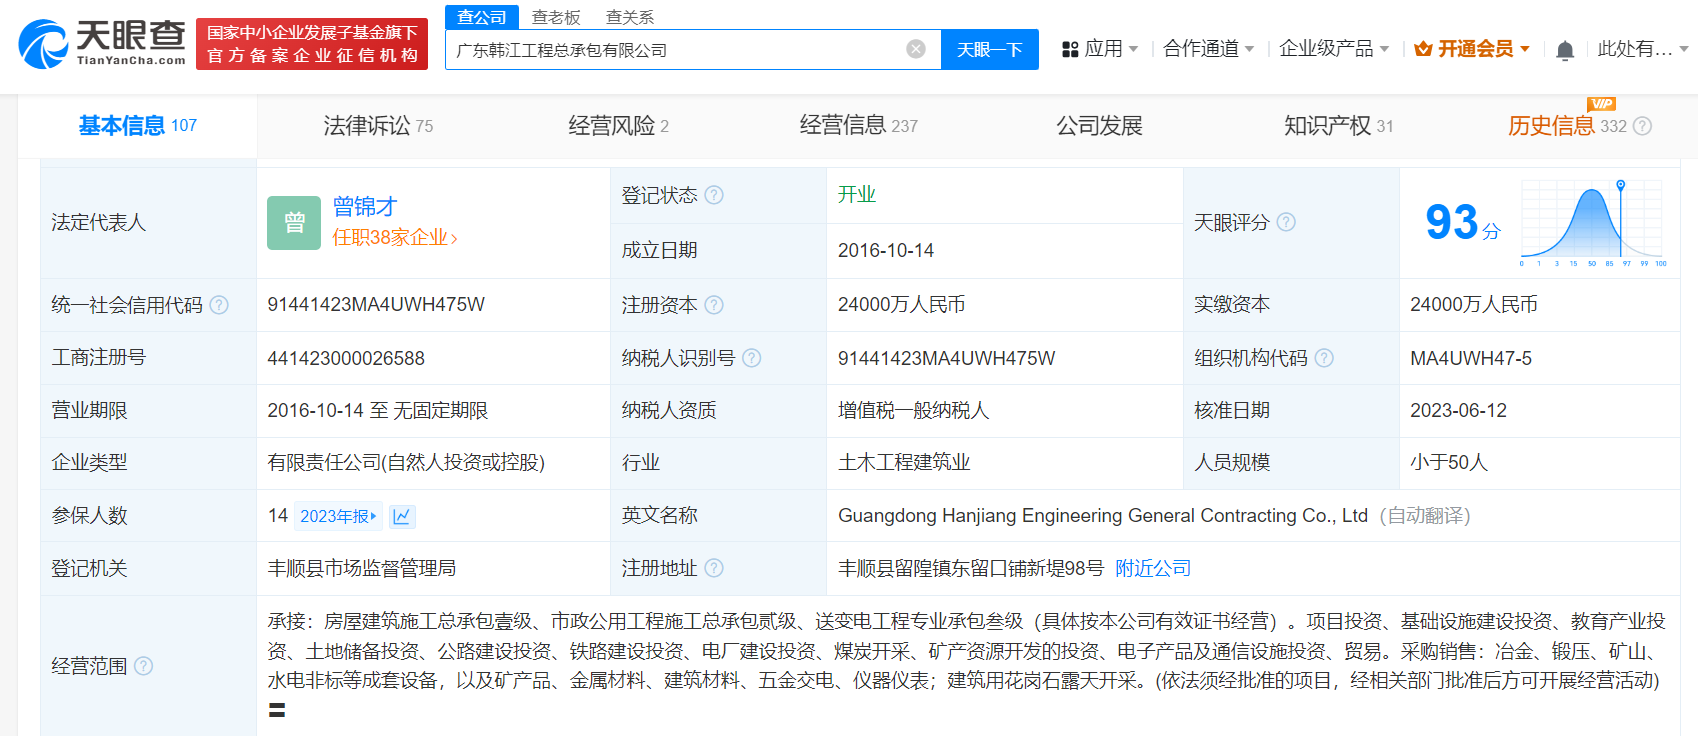This screenshot has height=736, width=1698.
Task: Click the 实缴资本 label cell
Action: pos(1291,305)
